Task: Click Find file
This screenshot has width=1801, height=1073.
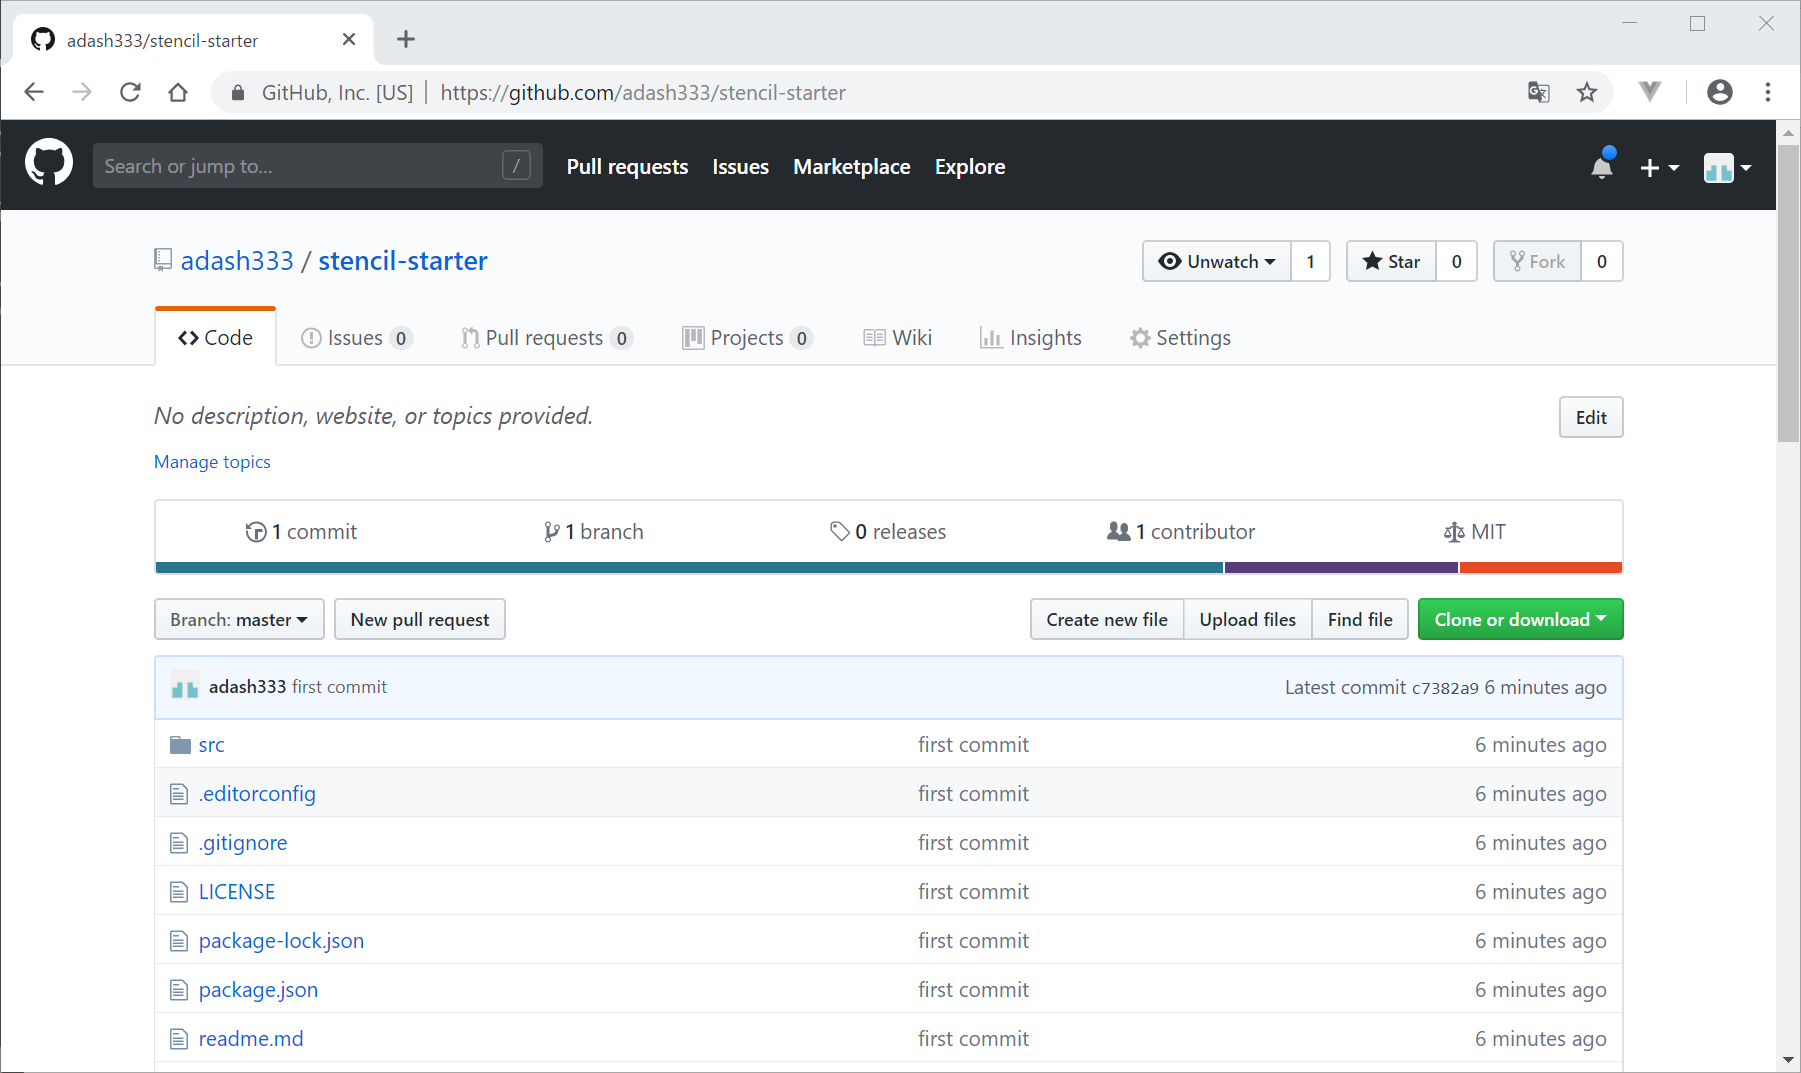Action: 1360,619
